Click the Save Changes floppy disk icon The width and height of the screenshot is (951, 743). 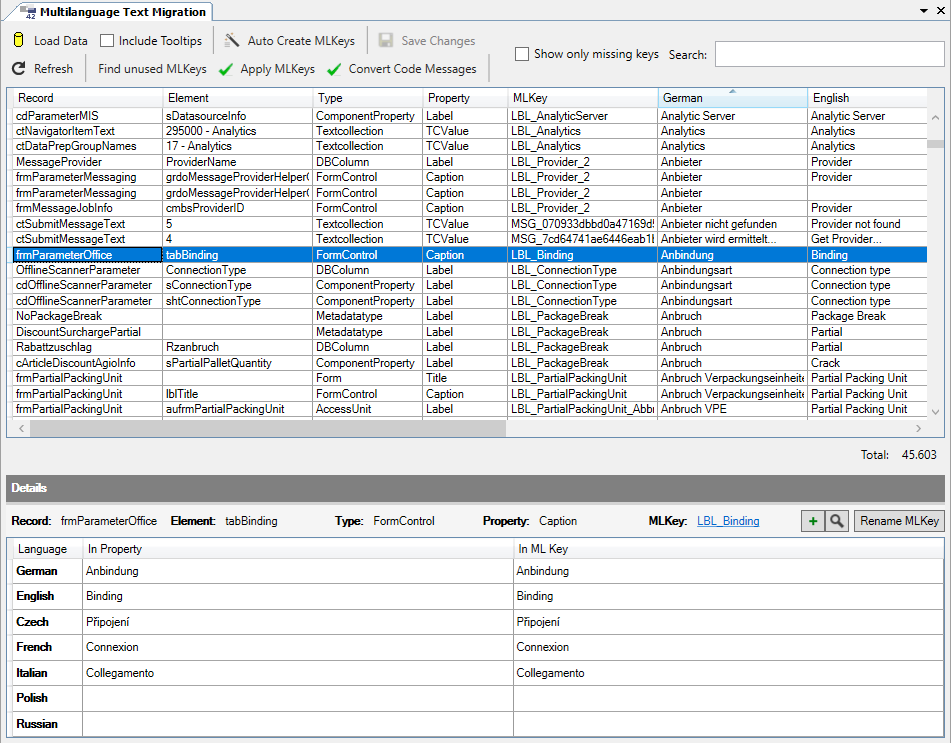coord(385,41)
